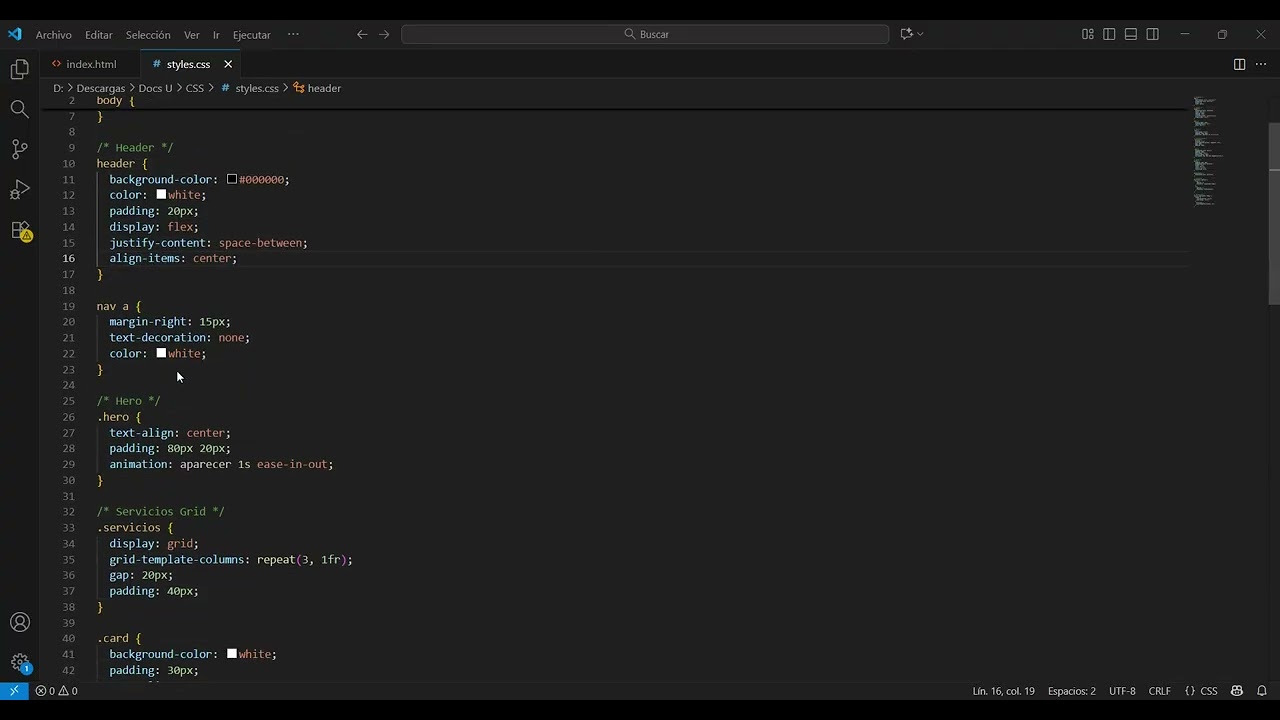The image size is (1280, 720).
Task: Click line number 16 in the gutter
Action: tap(68, 258)
